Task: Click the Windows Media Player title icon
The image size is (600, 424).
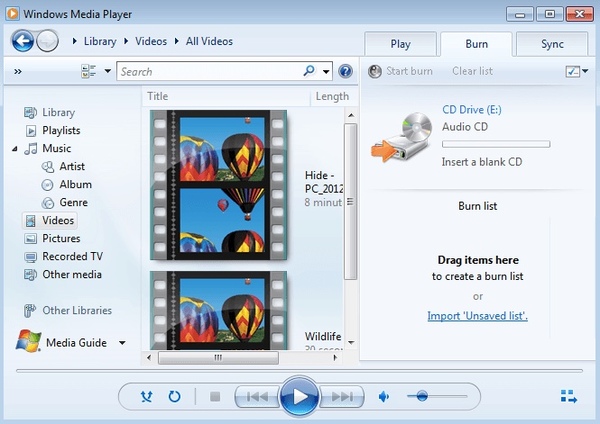Action: [x=12, y=14]
